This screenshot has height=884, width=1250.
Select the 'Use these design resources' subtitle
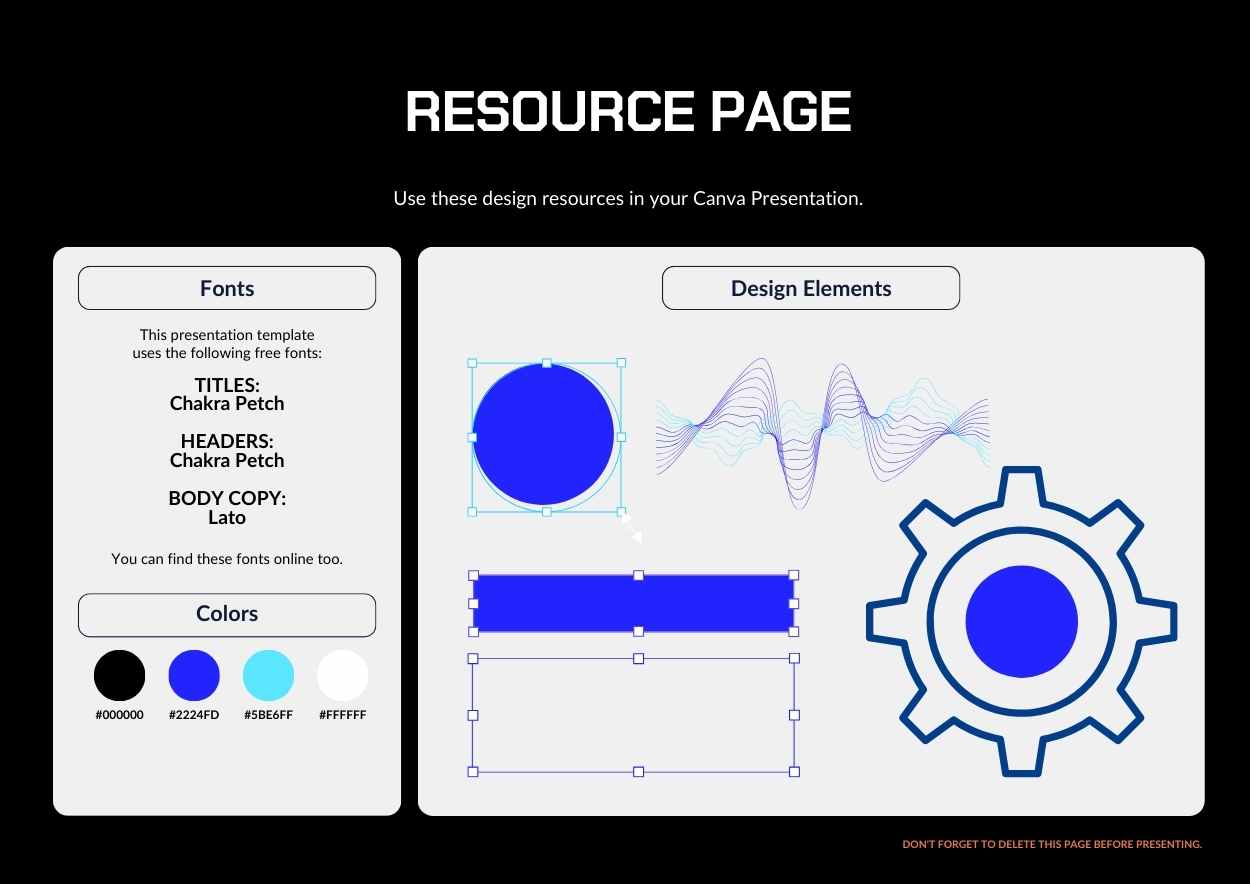coord(628,198)
